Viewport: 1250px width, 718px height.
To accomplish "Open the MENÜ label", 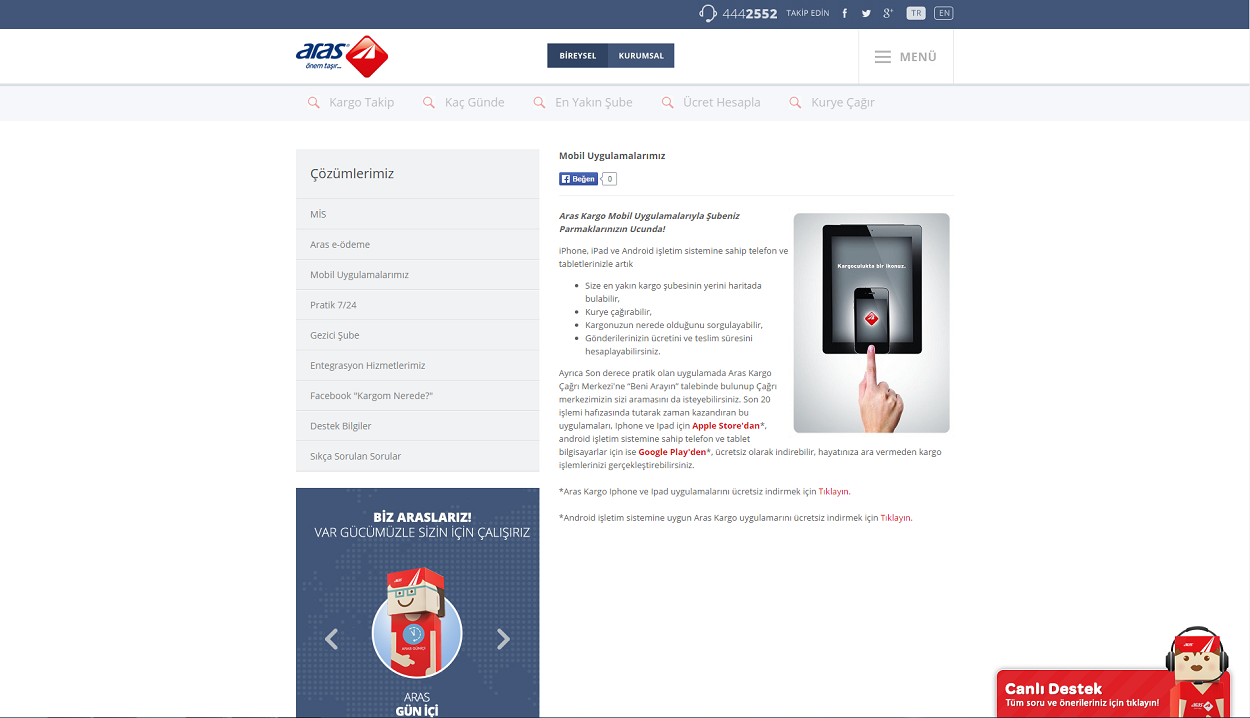I will coord(918,57).
